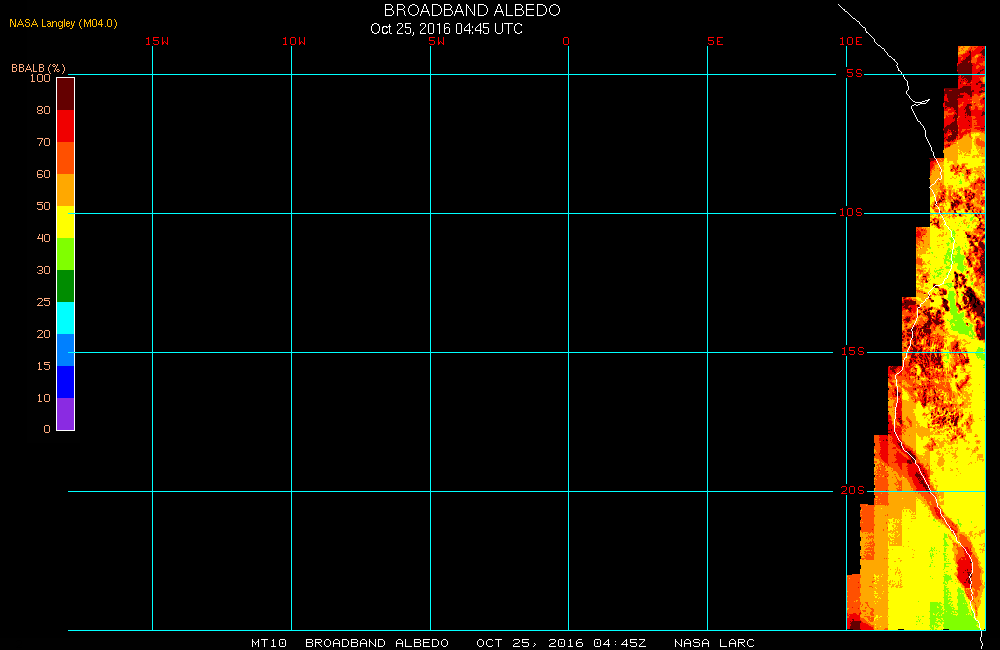The image size is (1000, 650).
Task: Click the 10S latitude label
Action: pos(850,212)
